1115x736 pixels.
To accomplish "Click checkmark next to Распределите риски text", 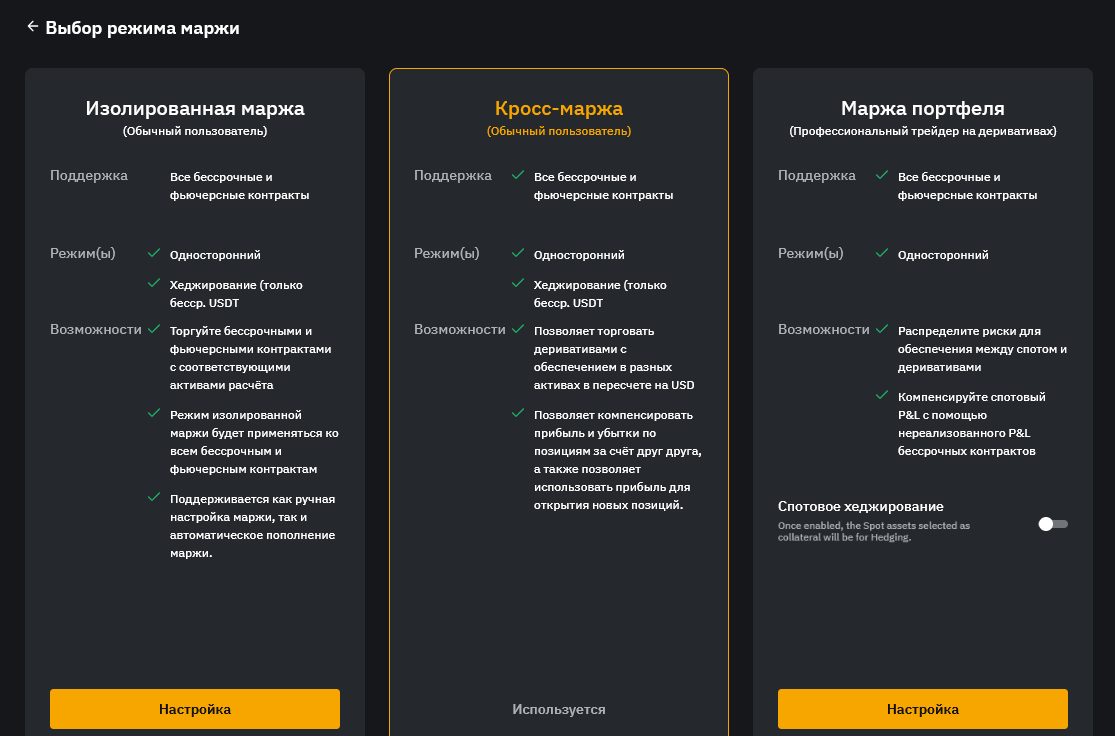I will pyautogui.click(x=882, y=329).
